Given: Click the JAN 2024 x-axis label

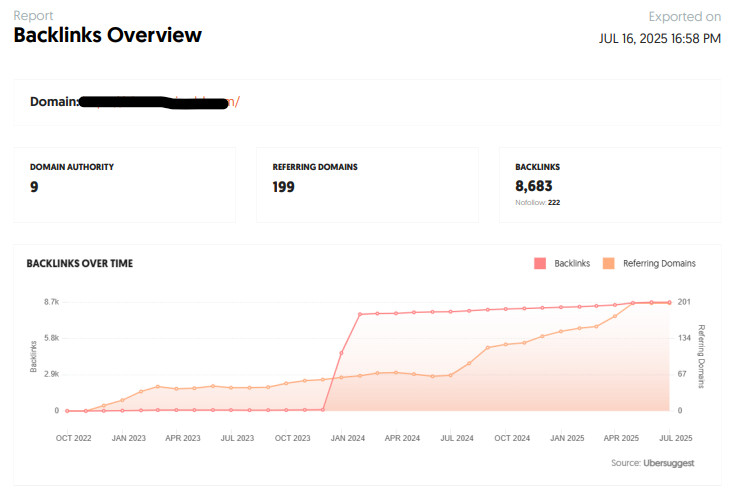Looking at the screenshot, I should 347,438.
